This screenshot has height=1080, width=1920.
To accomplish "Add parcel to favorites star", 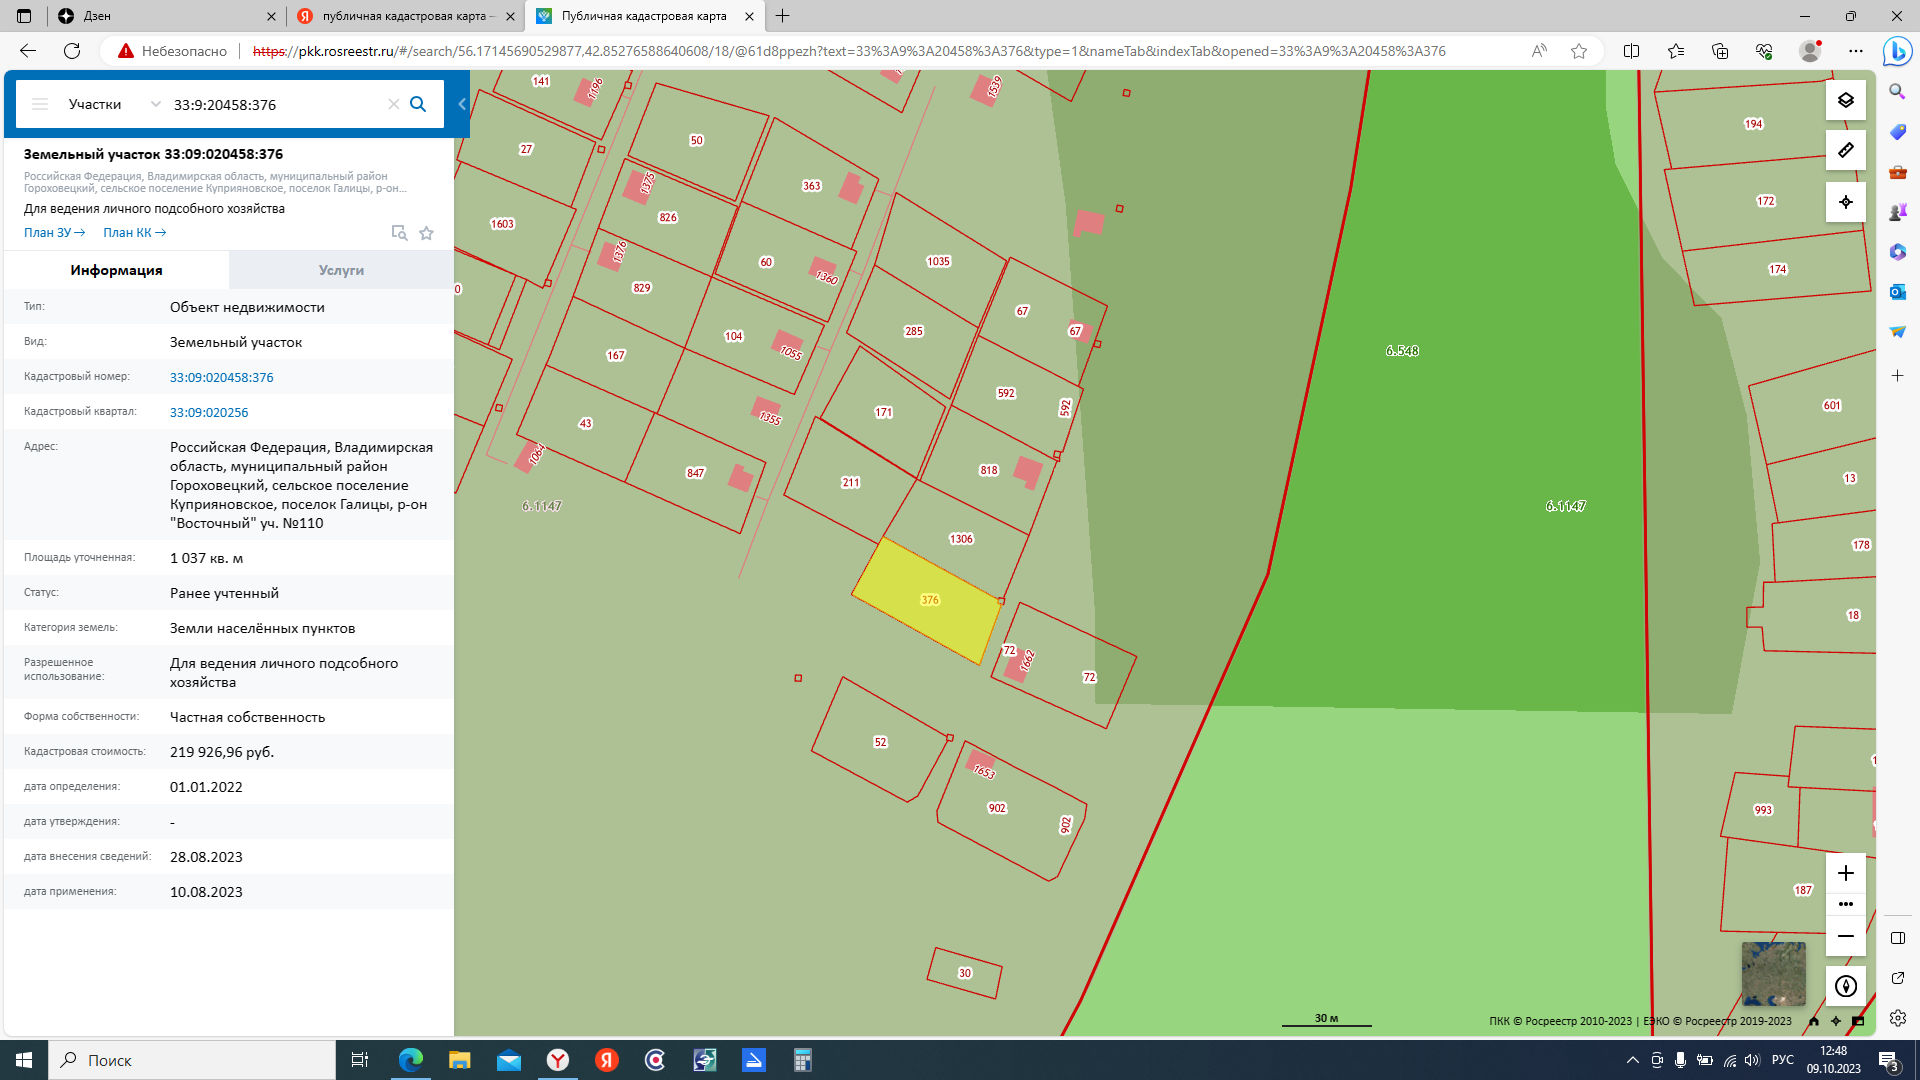I will coord(427,233).
